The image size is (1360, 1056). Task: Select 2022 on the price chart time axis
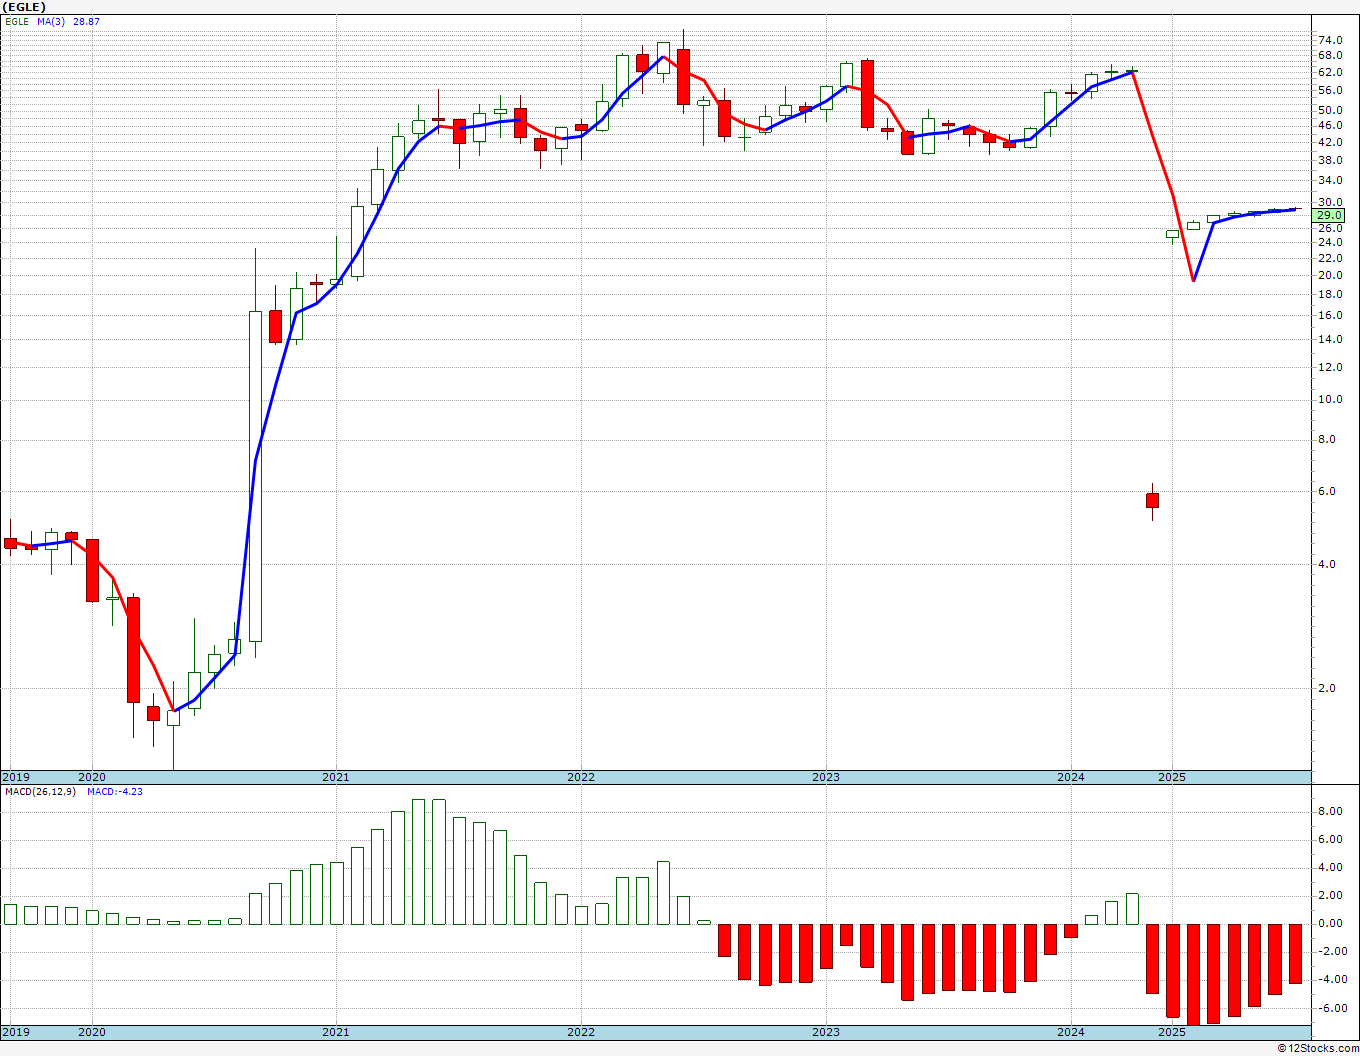click(x=581, y=777)
